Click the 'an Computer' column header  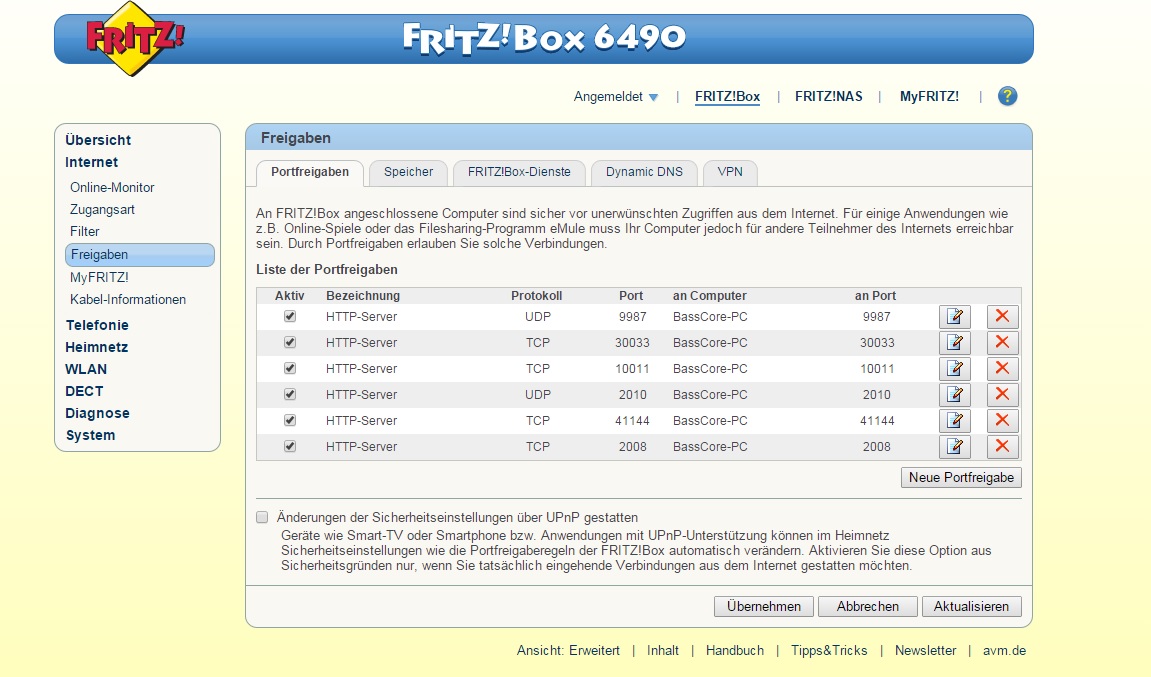709,296
